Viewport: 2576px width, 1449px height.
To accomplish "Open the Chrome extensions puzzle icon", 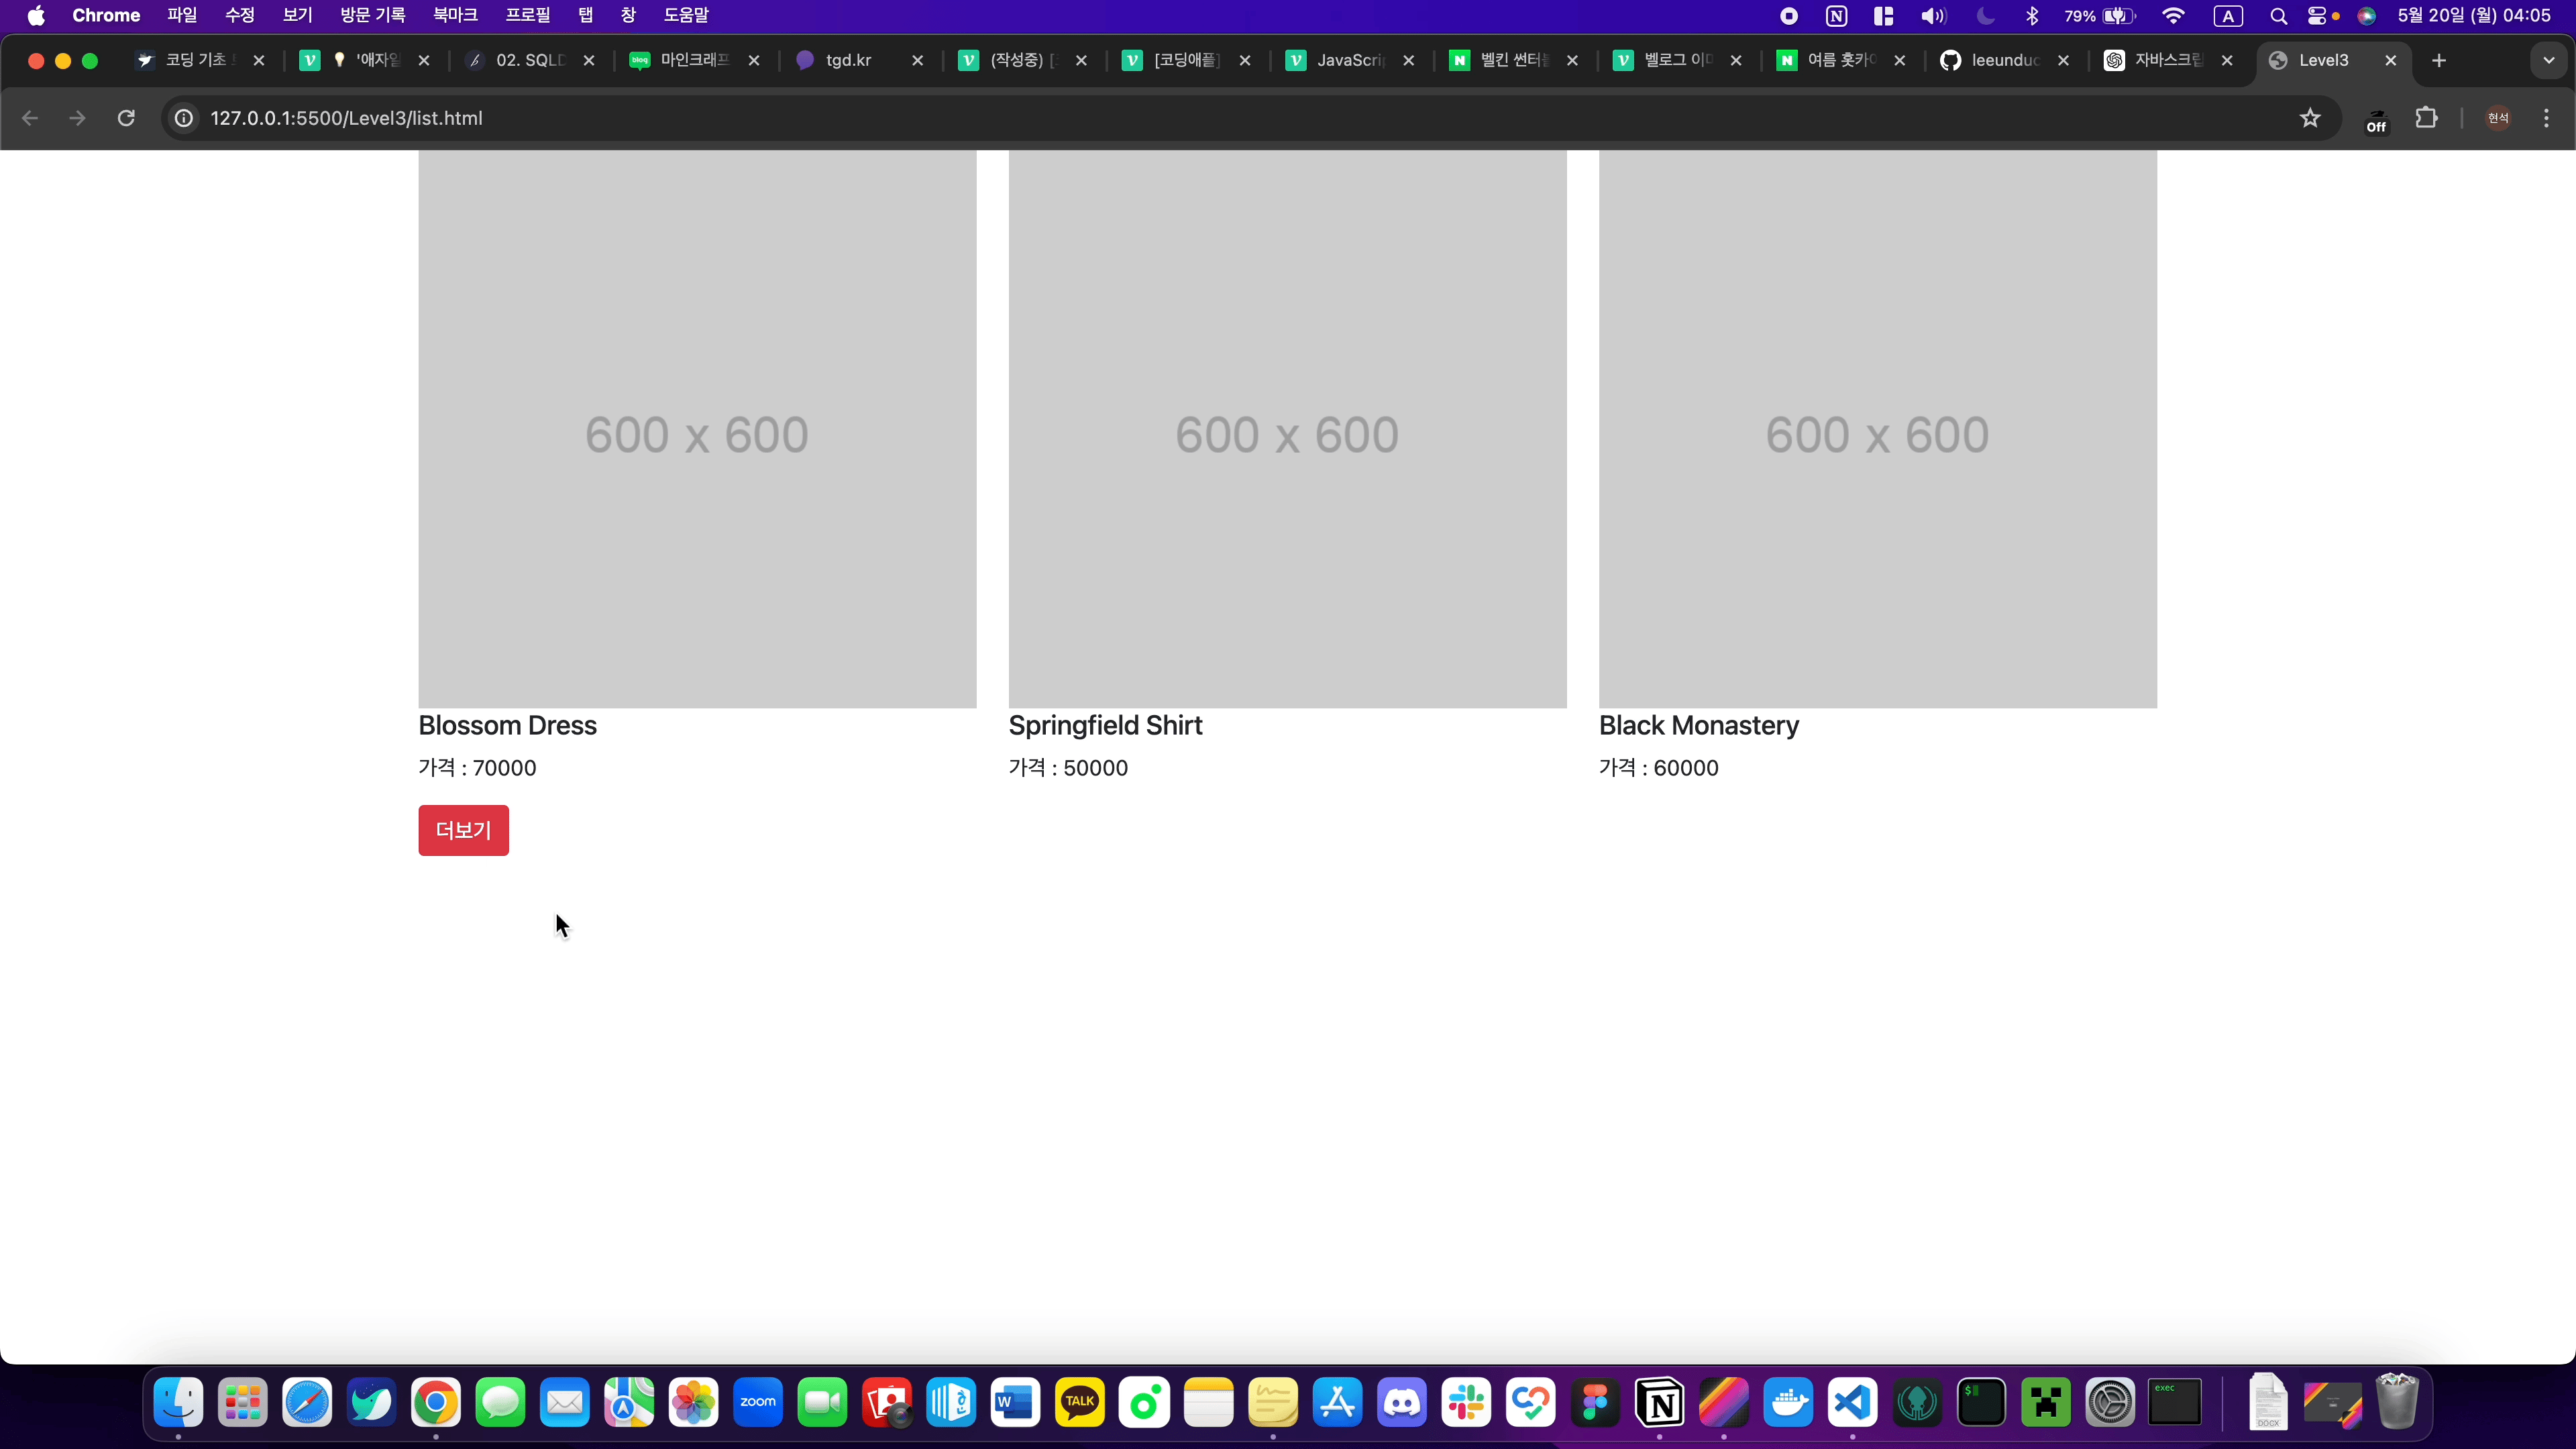I will 2426,118.
